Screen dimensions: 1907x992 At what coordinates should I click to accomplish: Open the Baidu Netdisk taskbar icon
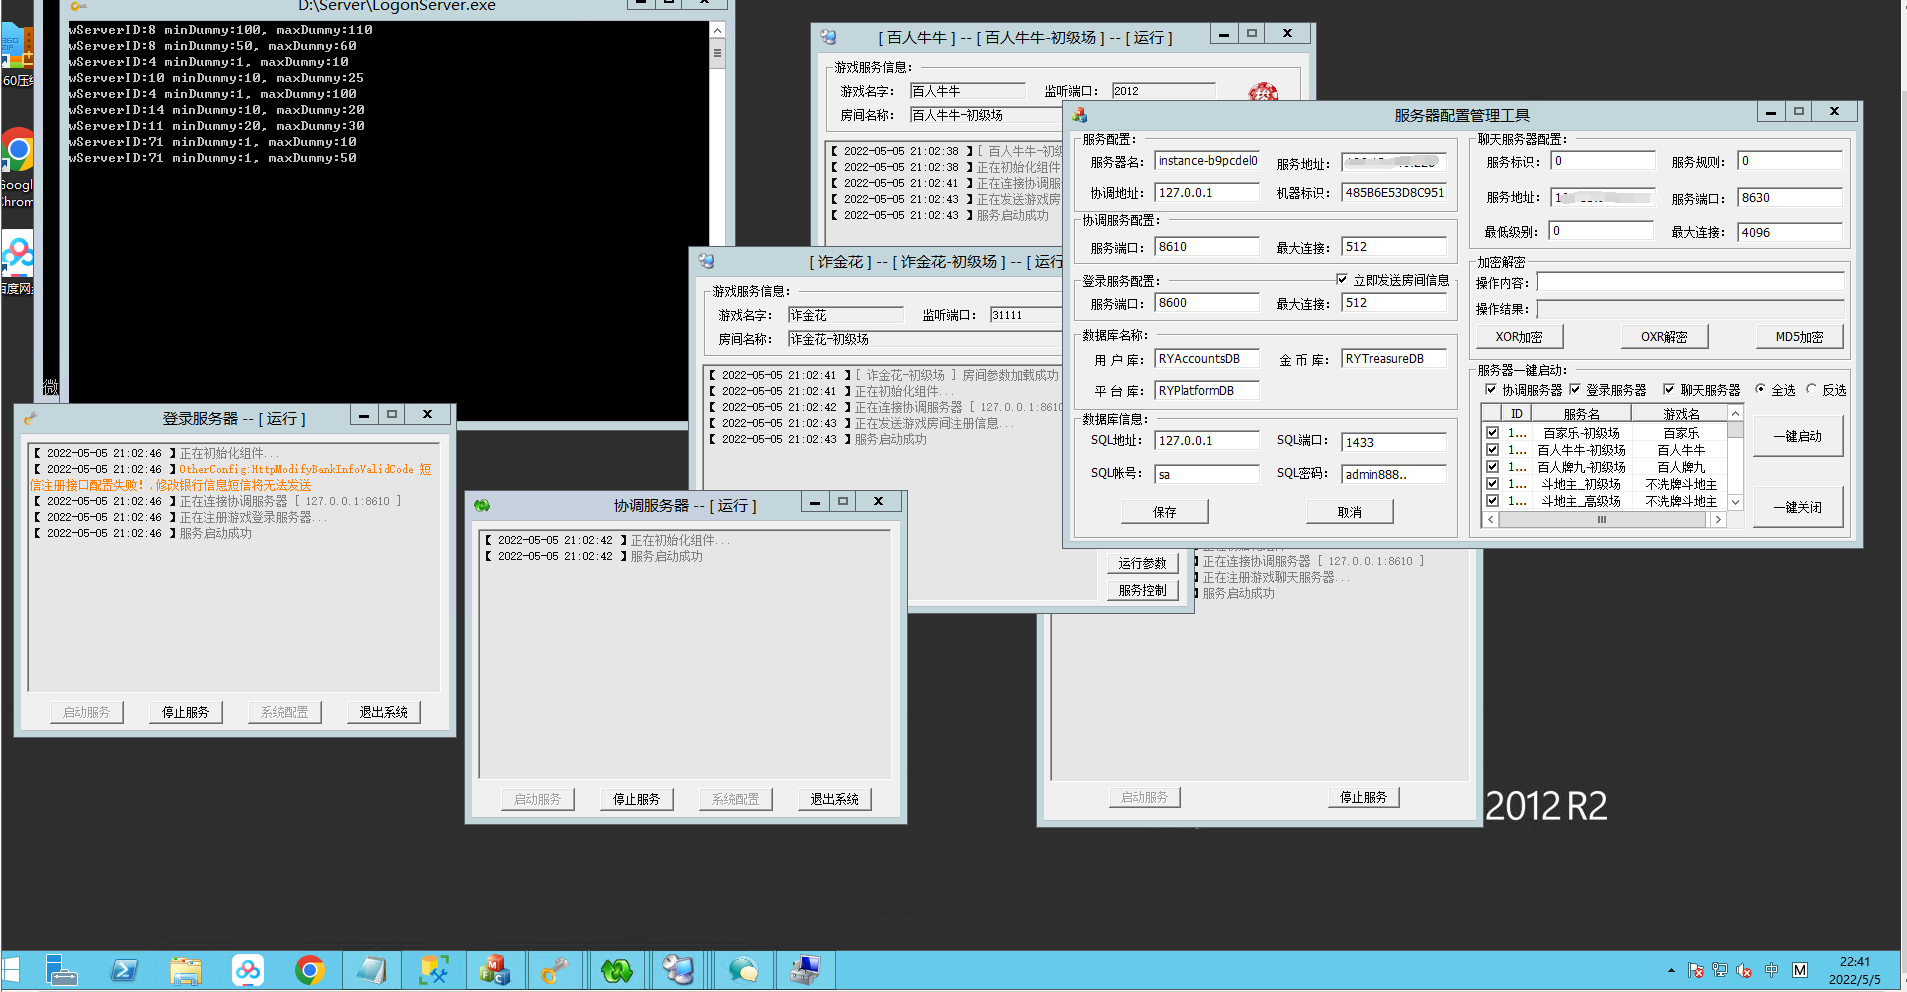(248, 970)
